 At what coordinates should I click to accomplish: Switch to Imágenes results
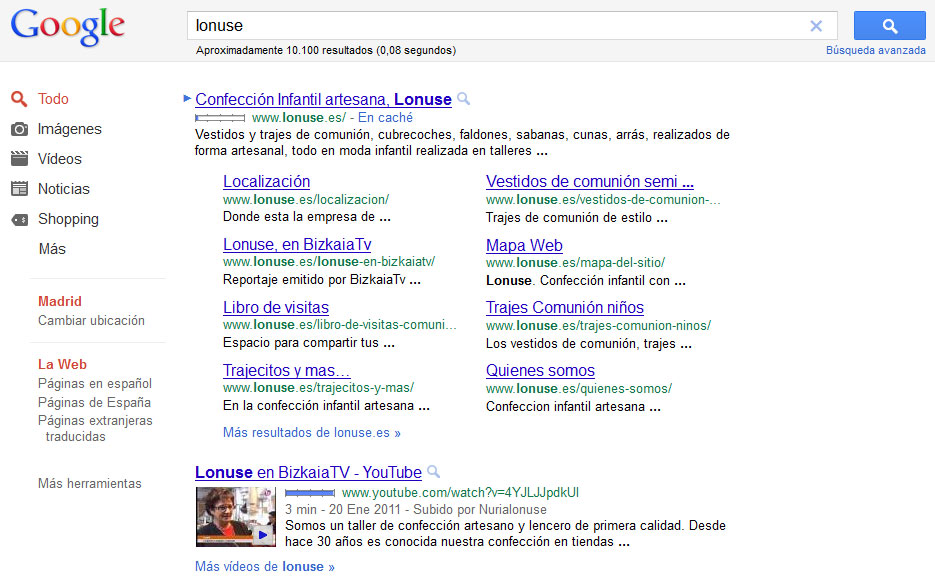69,129
